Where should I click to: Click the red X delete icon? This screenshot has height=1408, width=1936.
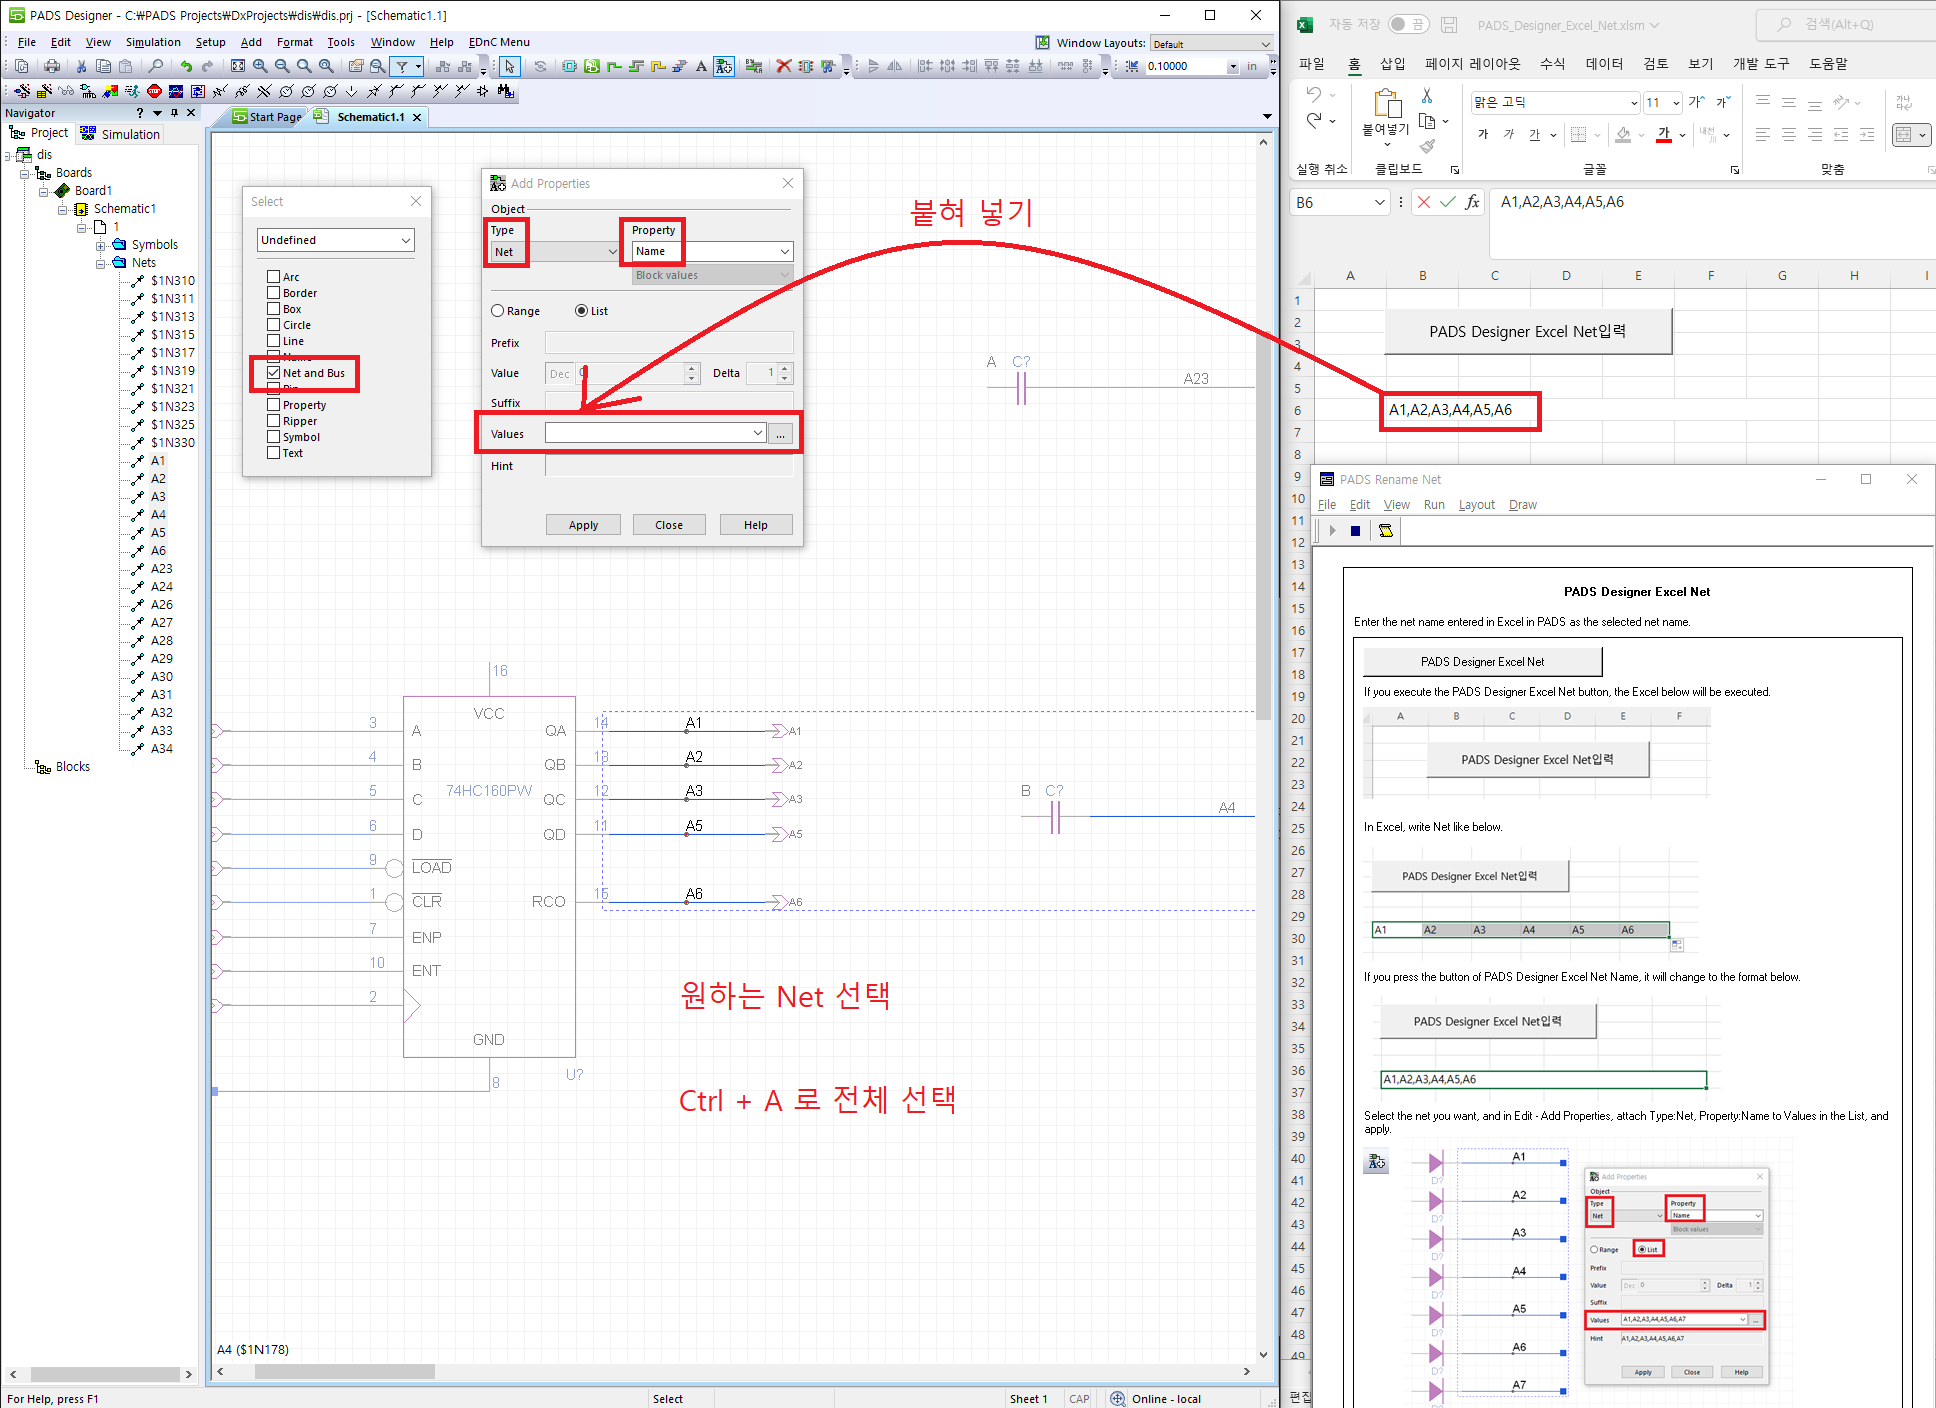click(783, 66)
